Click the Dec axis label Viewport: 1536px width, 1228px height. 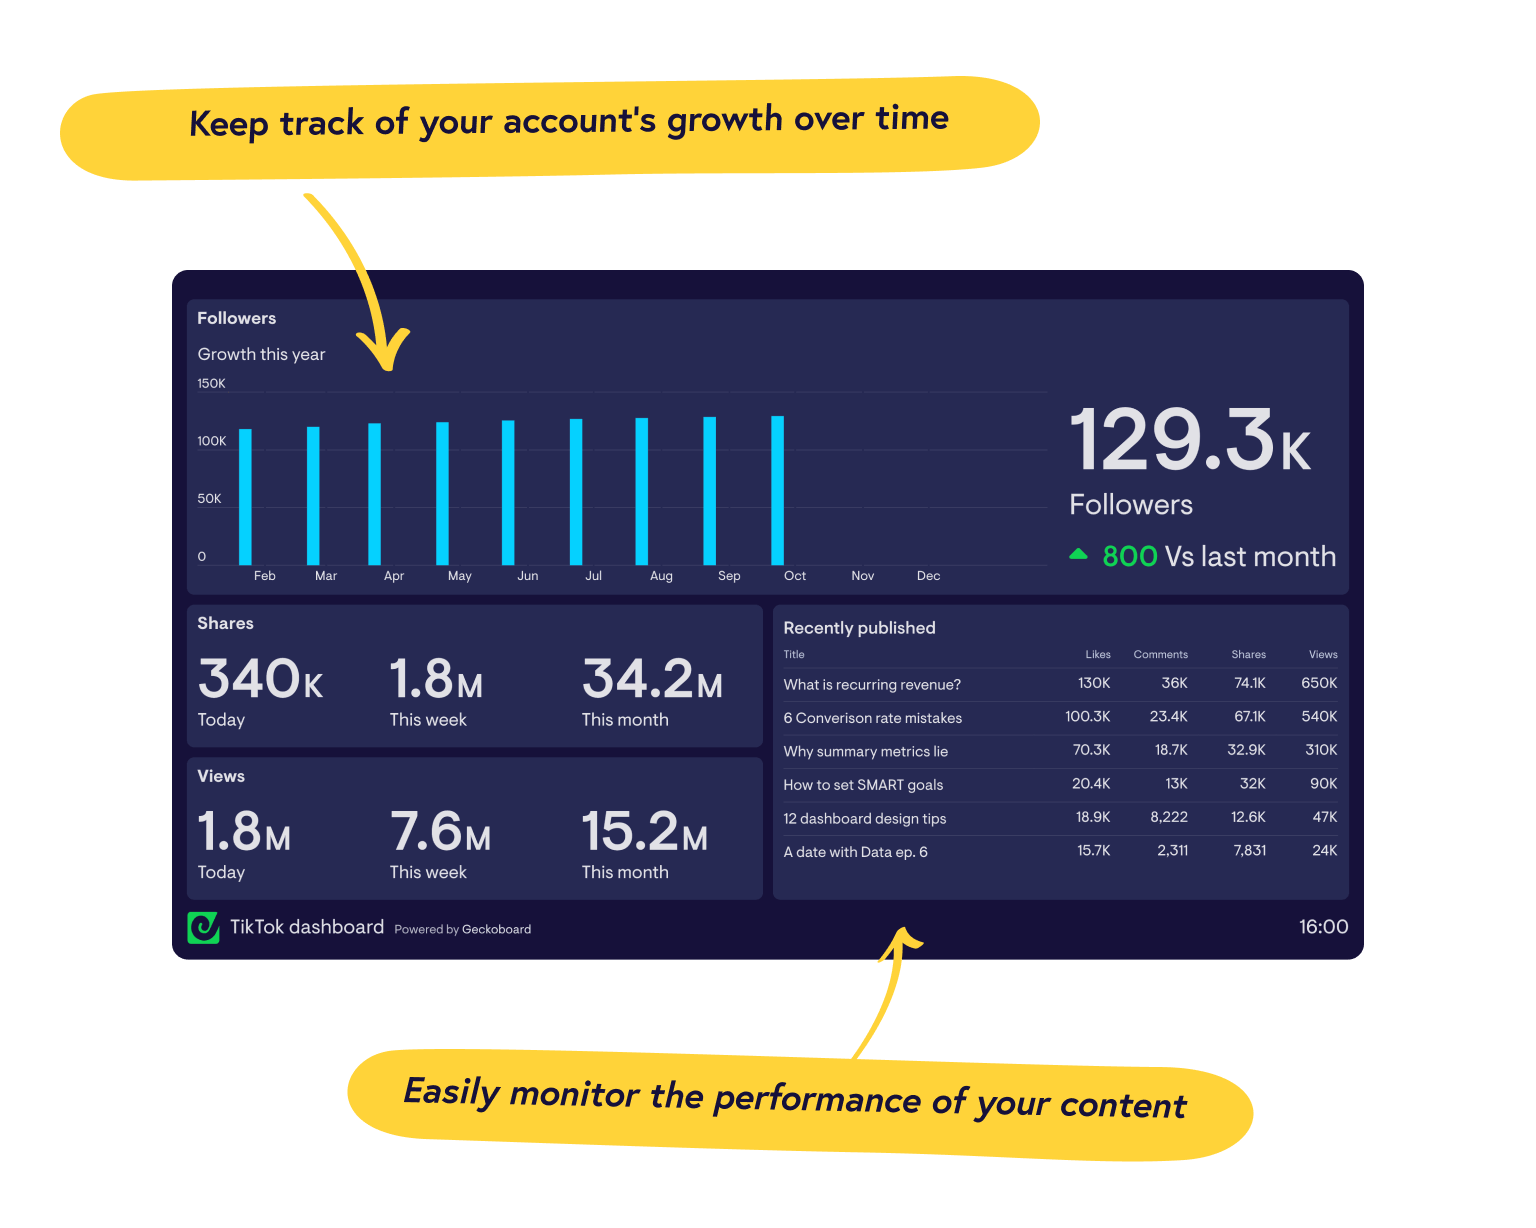pos(929,576)
